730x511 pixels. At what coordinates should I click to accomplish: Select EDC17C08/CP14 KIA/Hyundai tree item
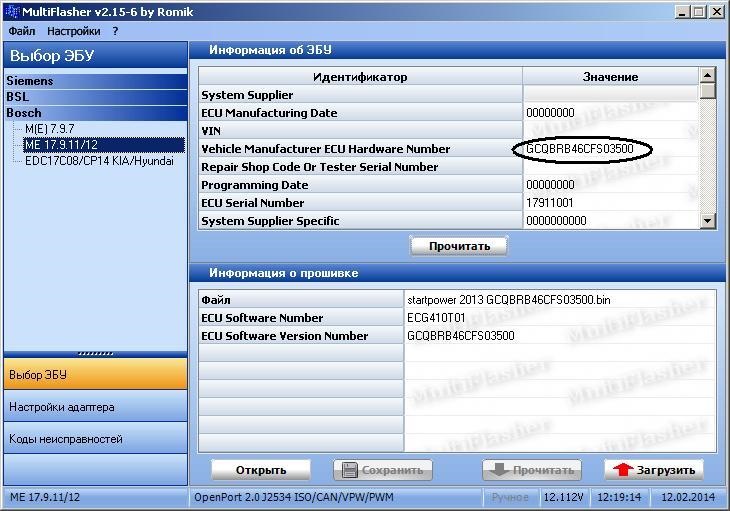click(99, 161)
